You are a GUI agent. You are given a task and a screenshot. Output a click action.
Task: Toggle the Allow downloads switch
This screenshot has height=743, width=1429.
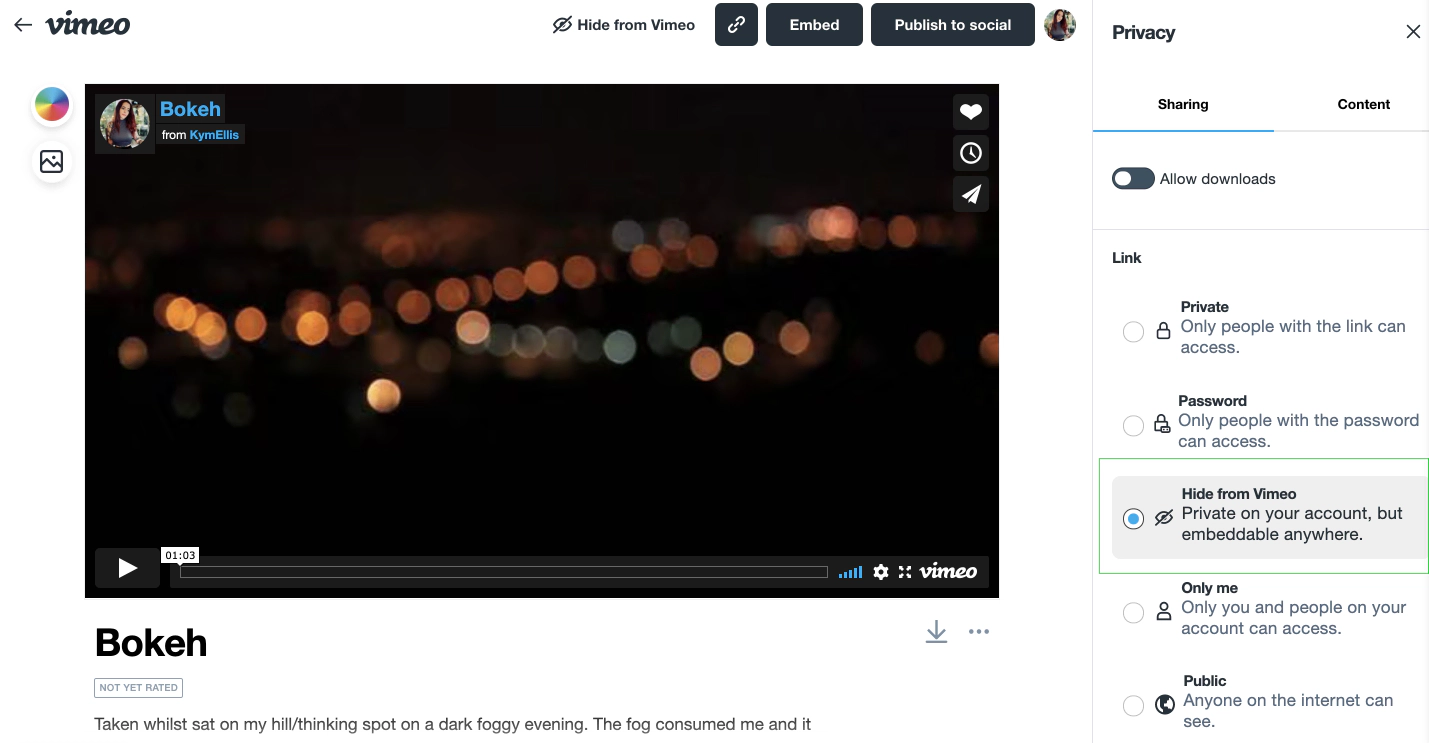coord(1133,179)
